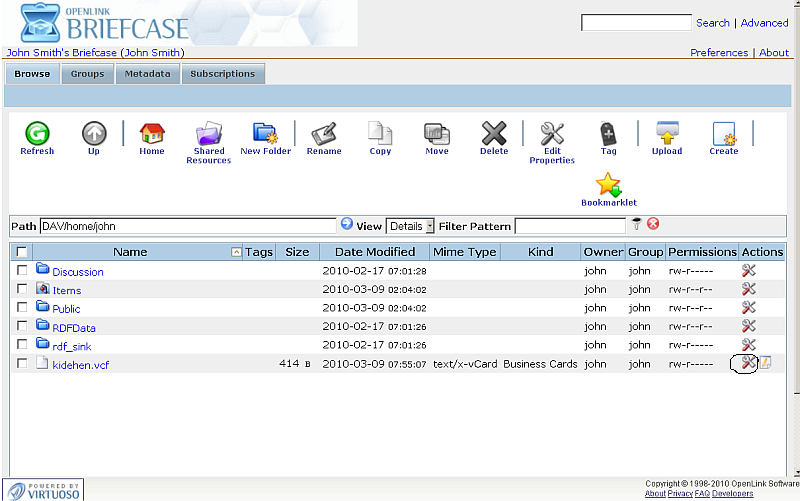Check the box next to Discussion
This screenshot has width=800, height=501.
(x=22, y=271)
